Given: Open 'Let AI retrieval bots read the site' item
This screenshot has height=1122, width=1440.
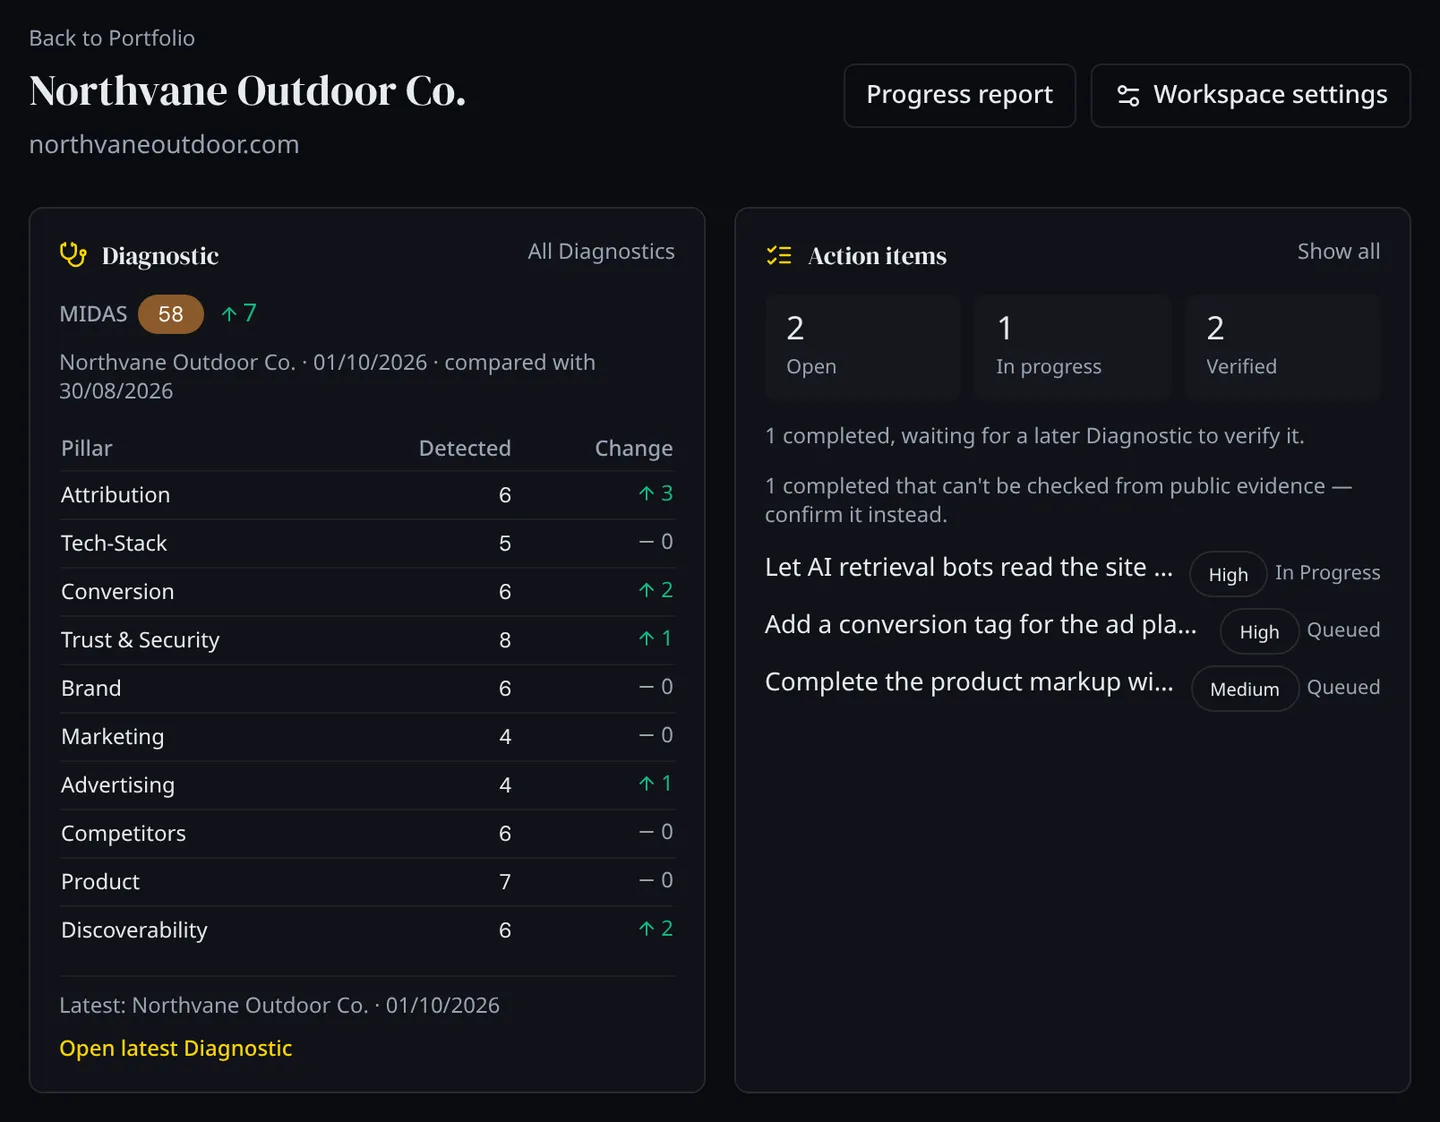Looking at the screenshot, I should click(x=969, y=567).
